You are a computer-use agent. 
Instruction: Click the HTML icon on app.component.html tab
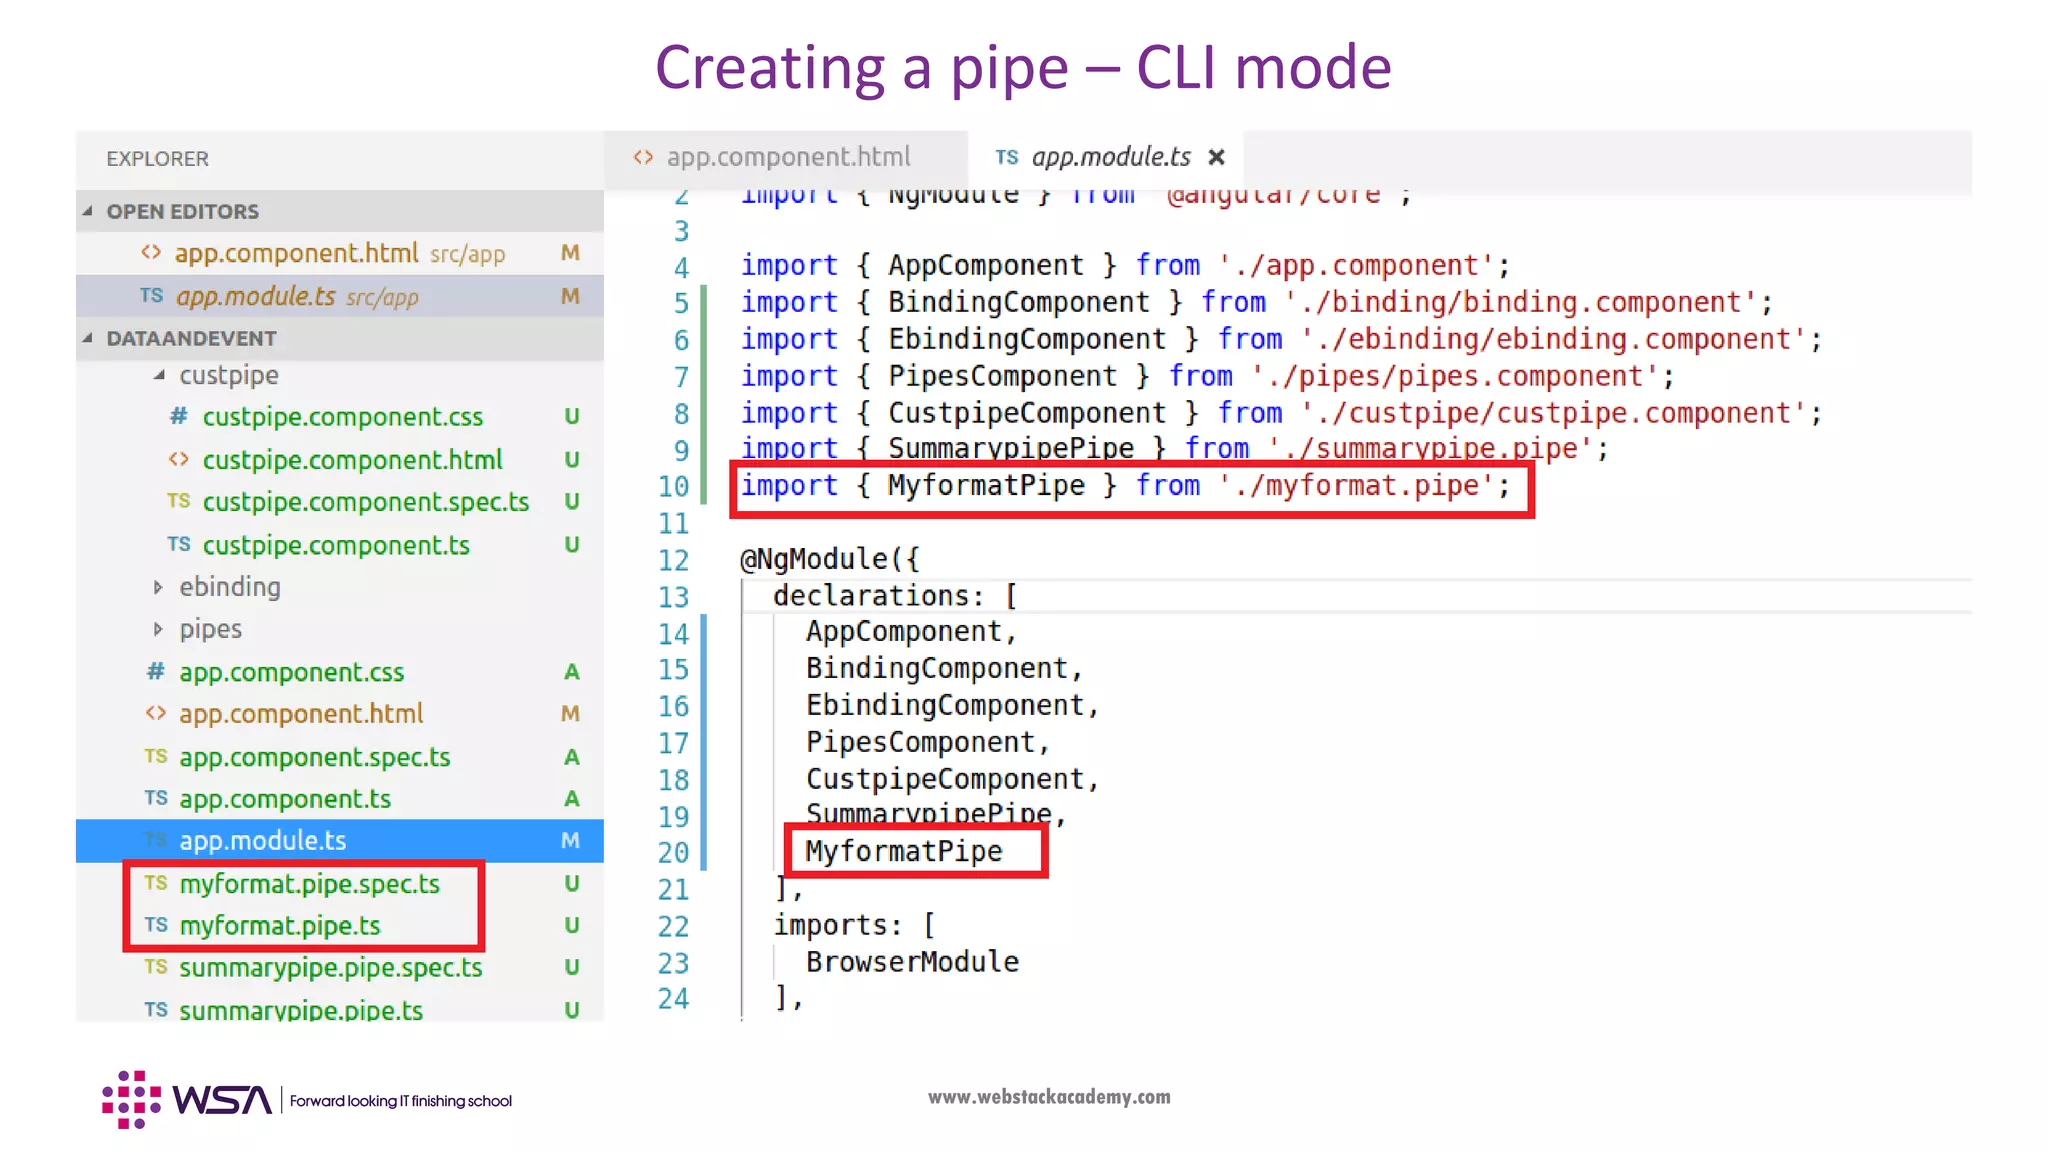click(643, 157)
